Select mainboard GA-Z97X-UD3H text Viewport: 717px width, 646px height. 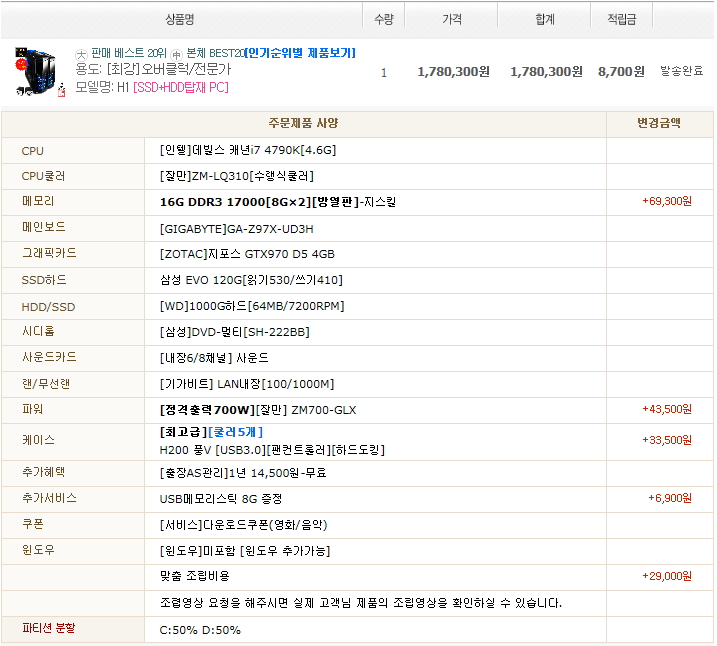coord(236,229)
